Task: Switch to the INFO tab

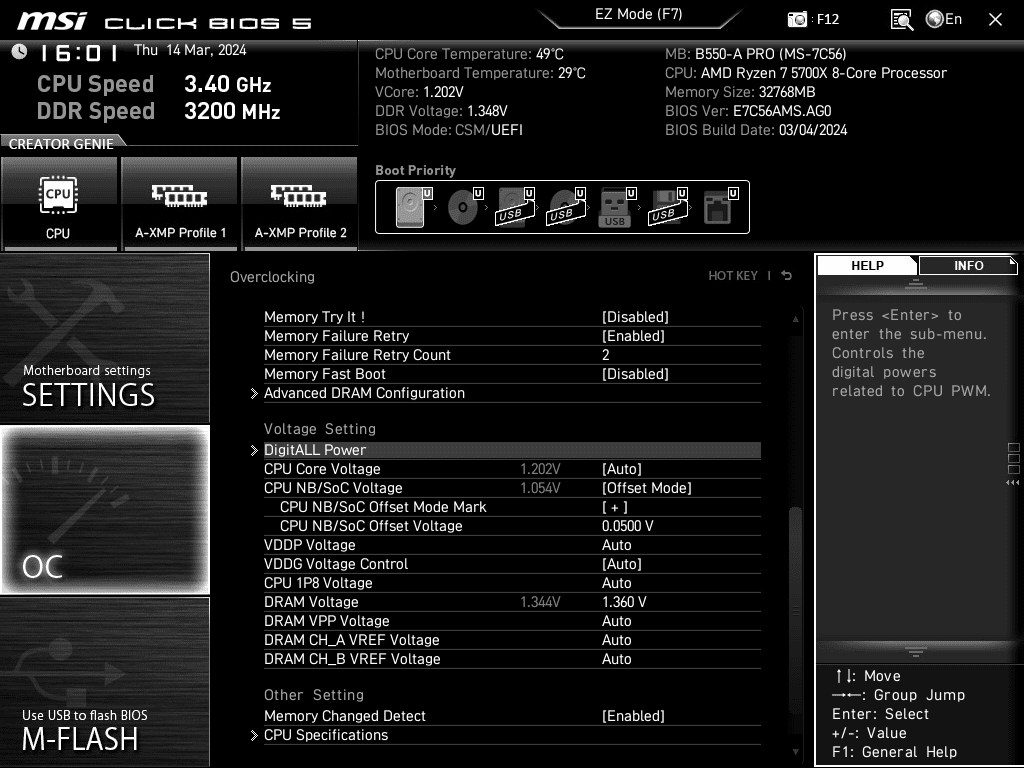Action: tap(968, 266)
